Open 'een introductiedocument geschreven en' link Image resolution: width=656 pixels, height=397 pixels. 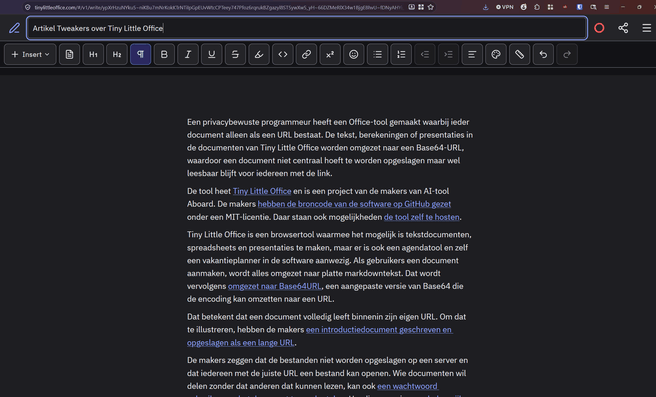[x=379, y=330]
